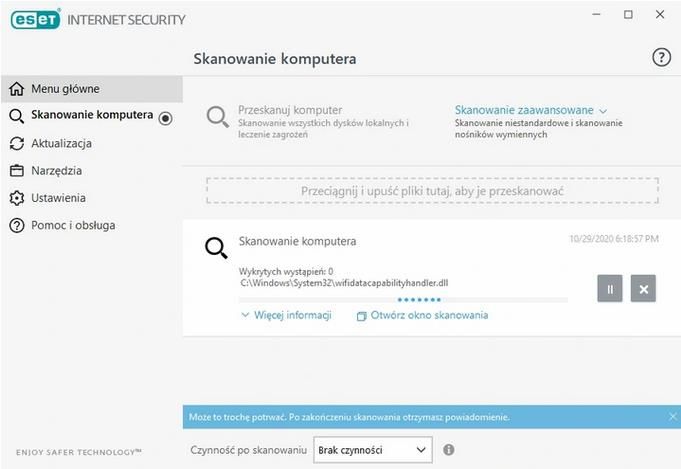Image resolution: width=681 pixels, height=469 pixels.
Task: Dismiss the blue notification banner
Action: pos(673,416)
